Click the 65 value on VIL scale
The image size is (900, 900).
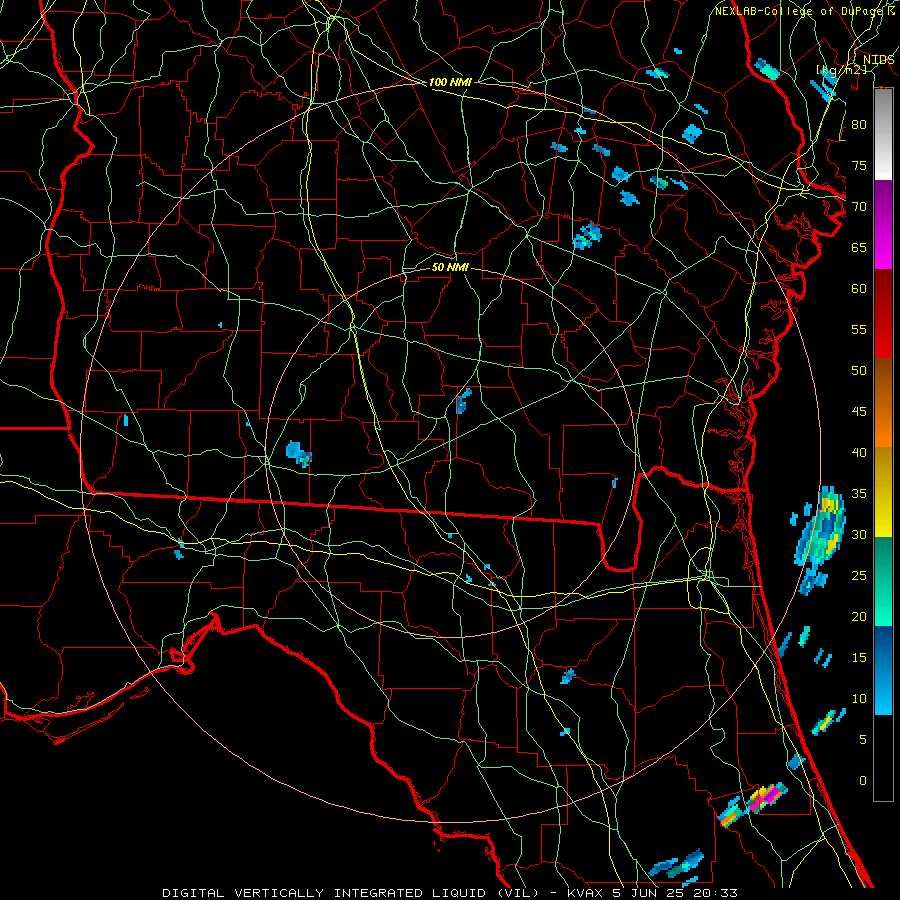[859, 247]
